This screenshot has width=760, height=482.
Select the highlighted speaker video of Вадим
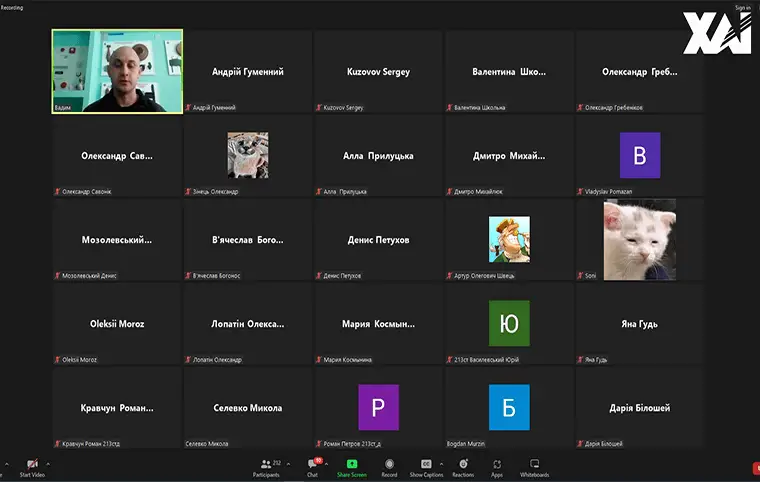tap(117, 71)
